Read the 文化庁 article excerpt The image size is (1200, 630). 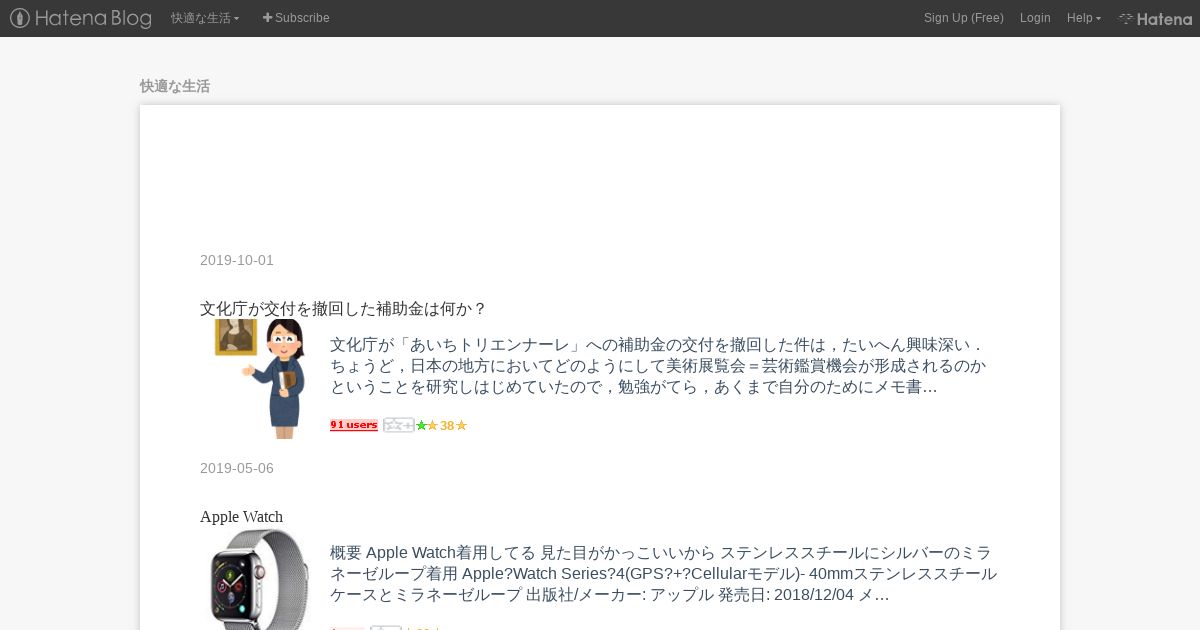point(660,366)
